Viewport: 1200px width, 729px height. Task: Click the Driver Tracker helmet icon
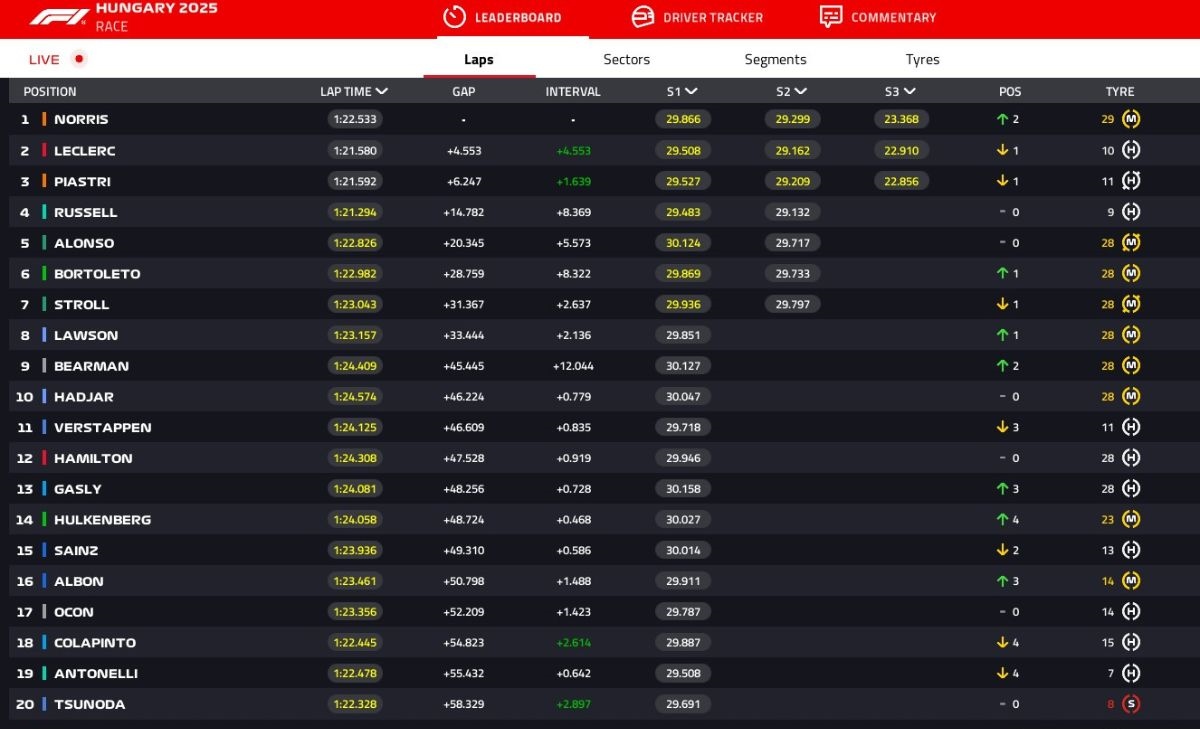pyautogui.click(x=643, y=17)
